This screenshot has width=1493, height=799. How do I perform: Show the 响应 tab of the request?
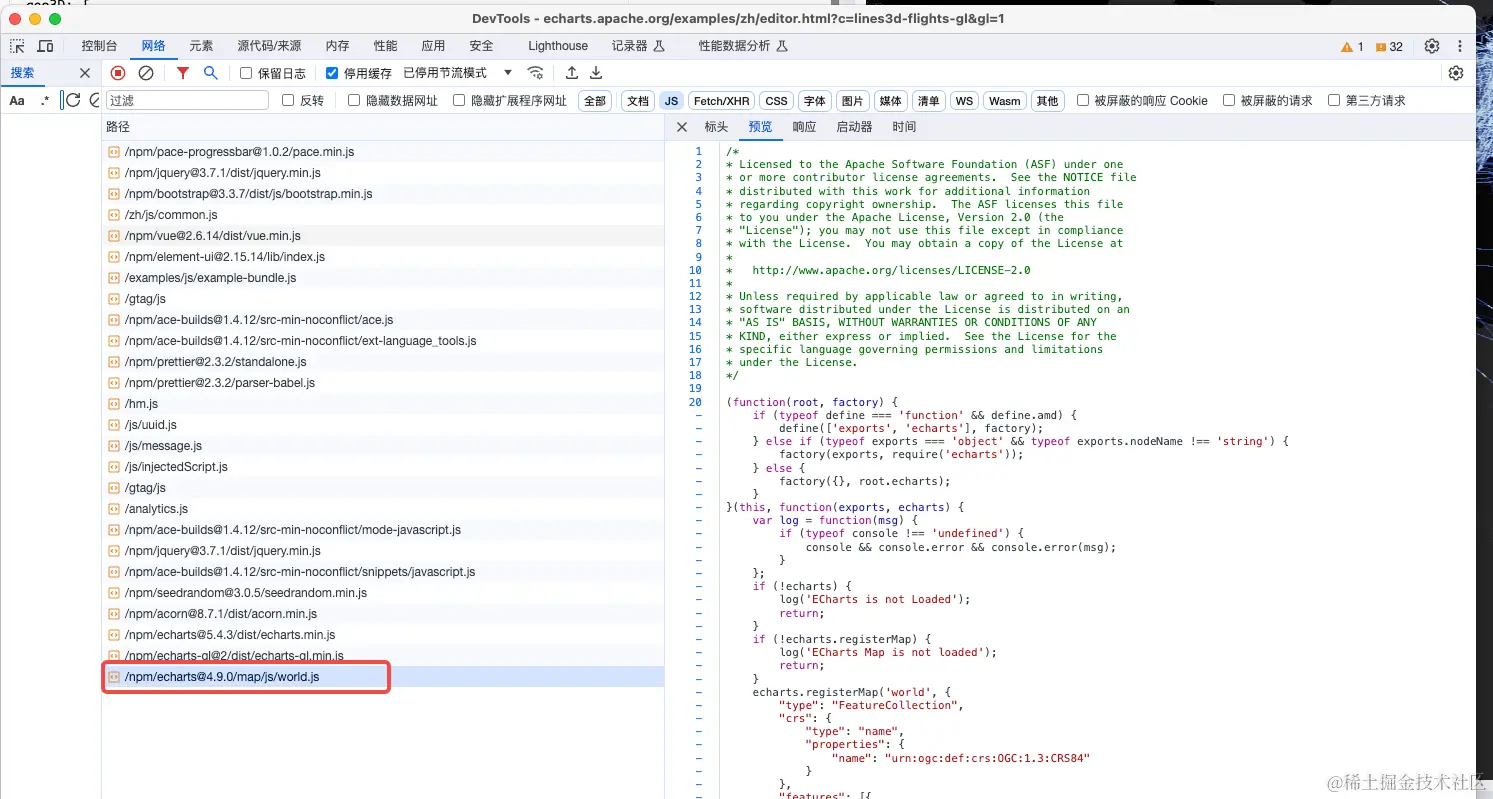pyautogui.click(x=804, y=127)
